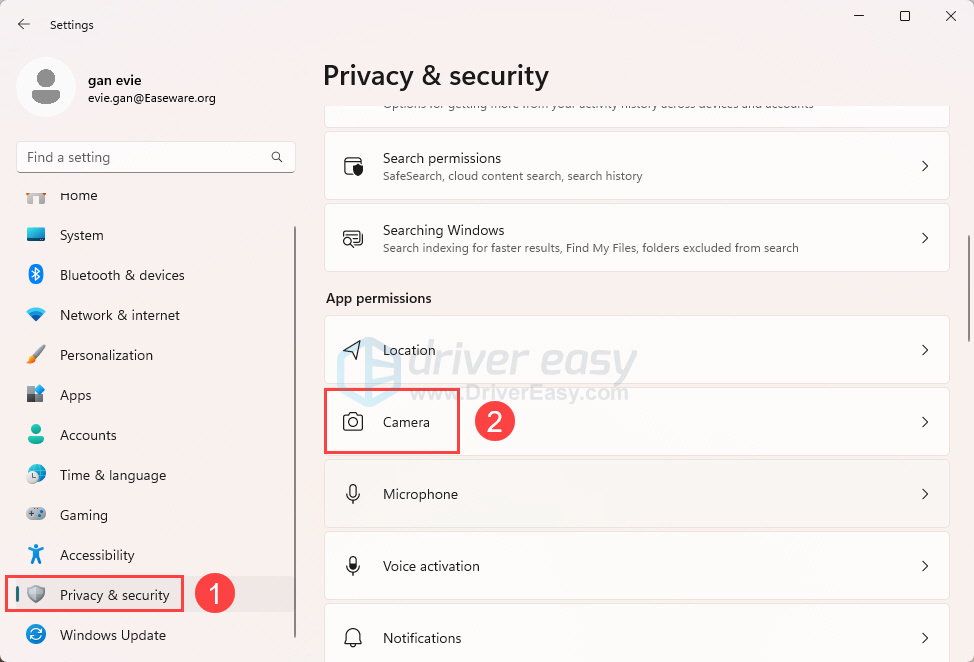Click the Gaming controller icon
This screenshot has height=662, width=974.
click(x=36, y=515)
